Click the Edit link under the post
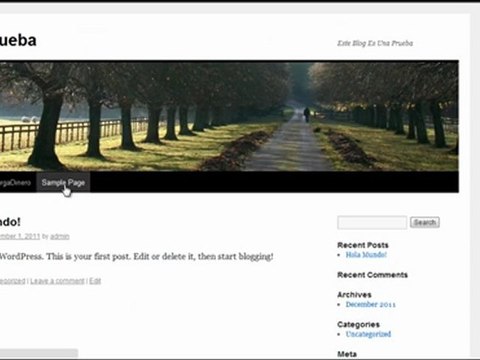This screenshot has height=360, width=480. (x=95, y=281)
